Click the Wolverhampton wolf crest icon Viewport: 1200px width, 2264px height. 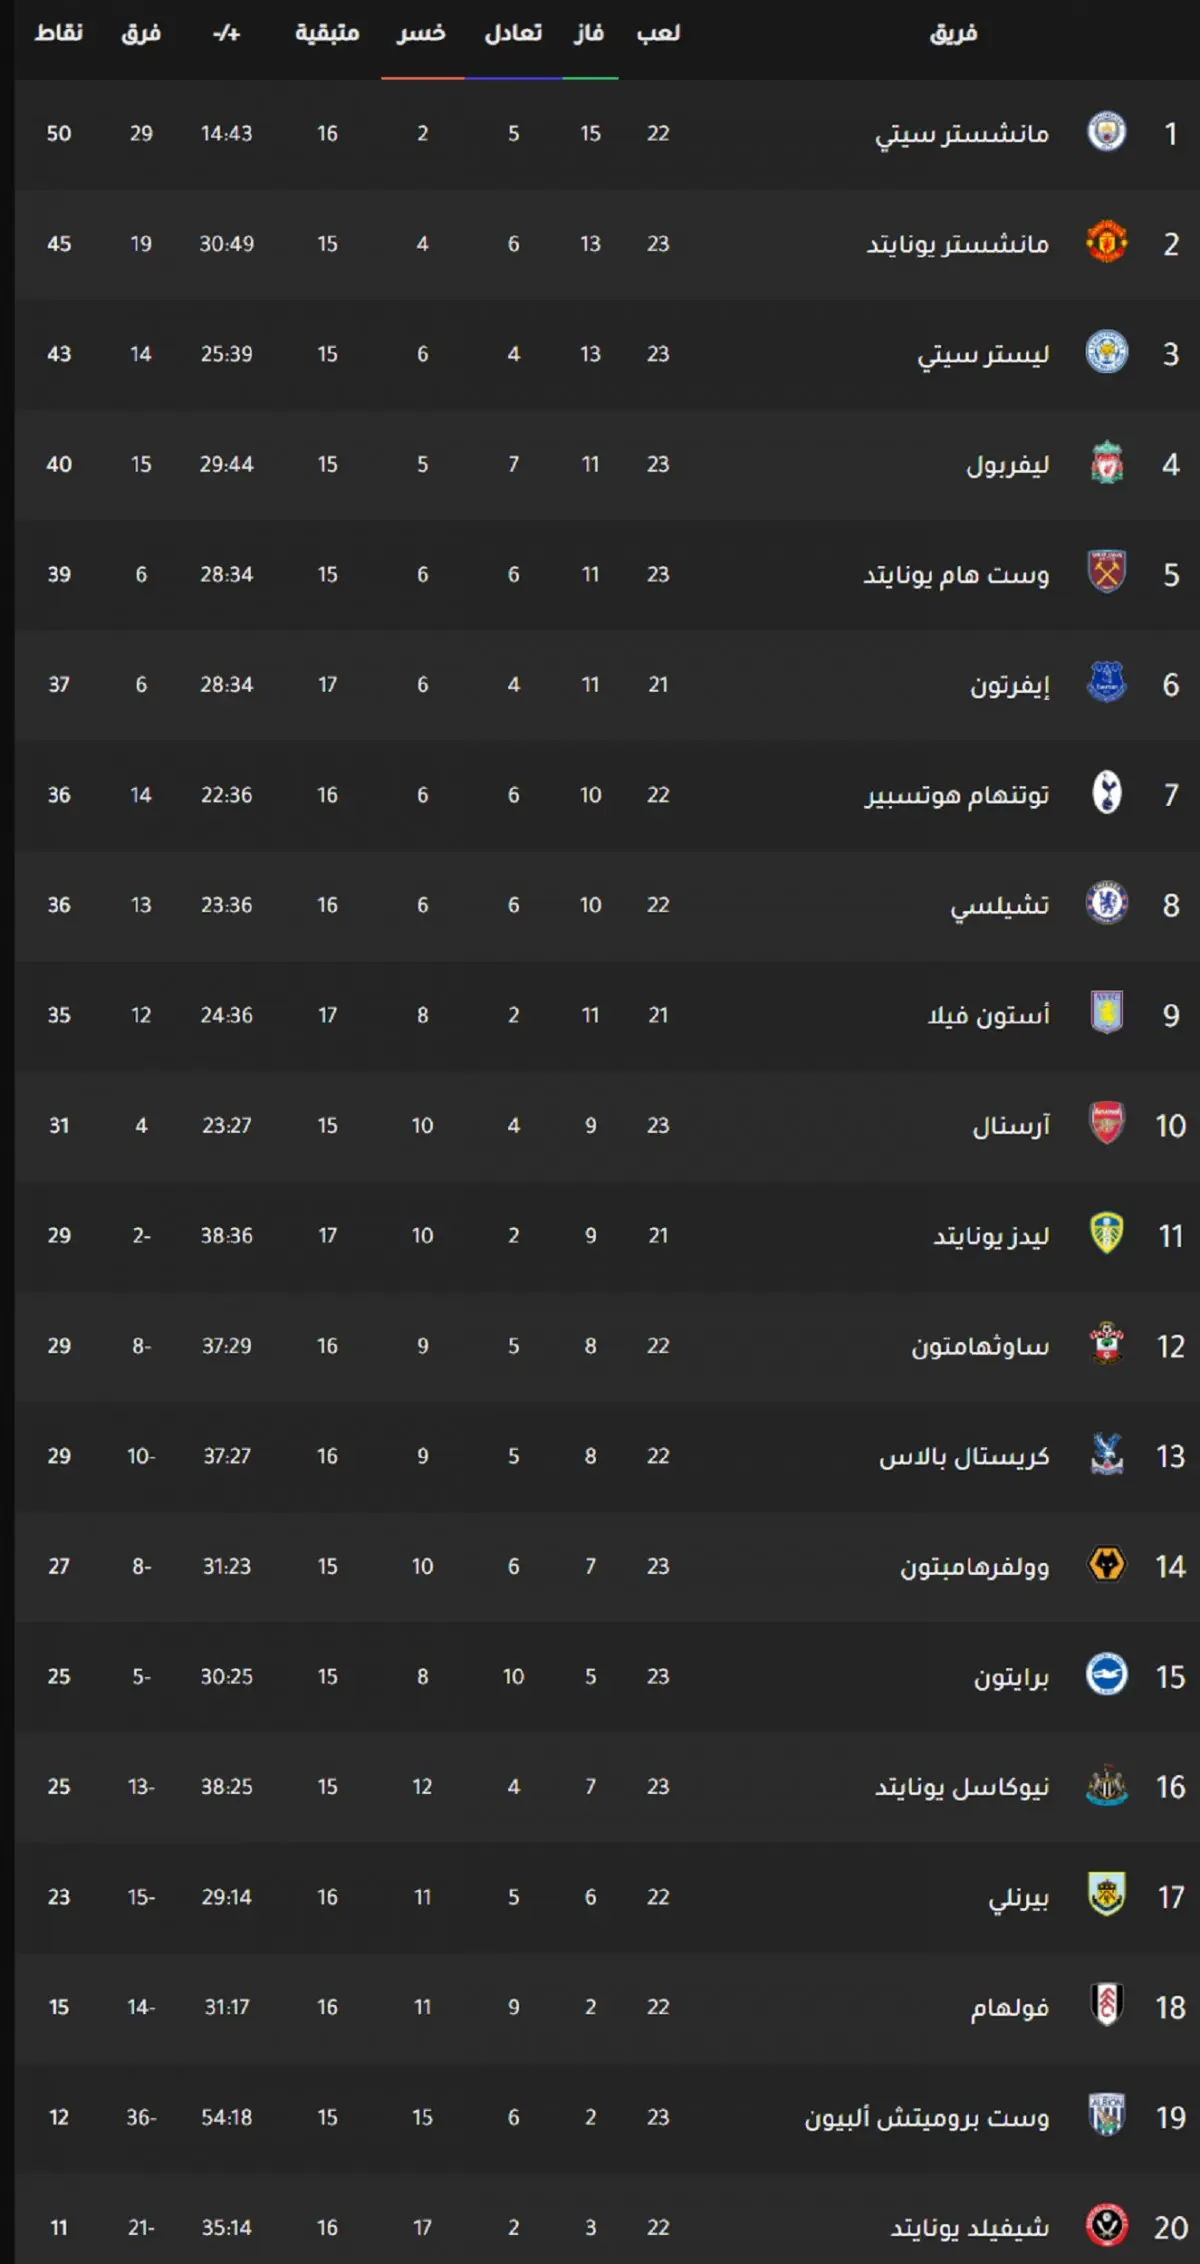click(x=1106, y=1565)
